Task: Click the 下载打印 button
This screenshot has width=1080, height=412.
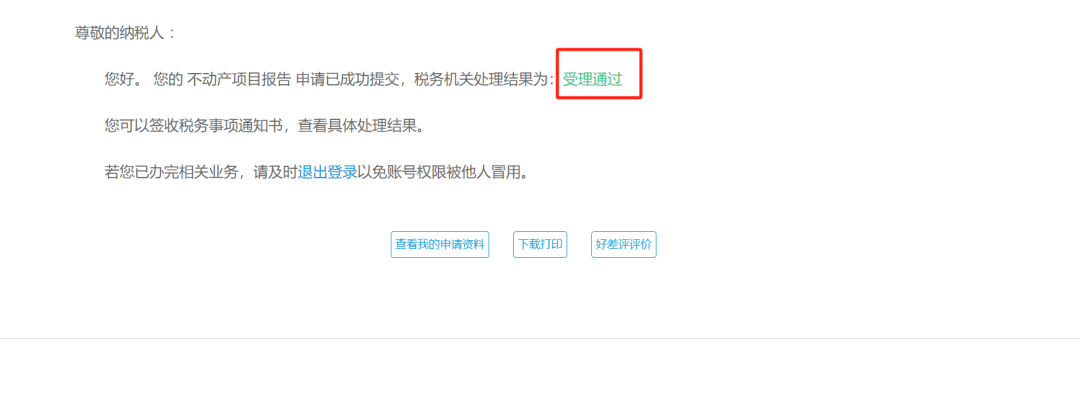Action: [540, 245]
